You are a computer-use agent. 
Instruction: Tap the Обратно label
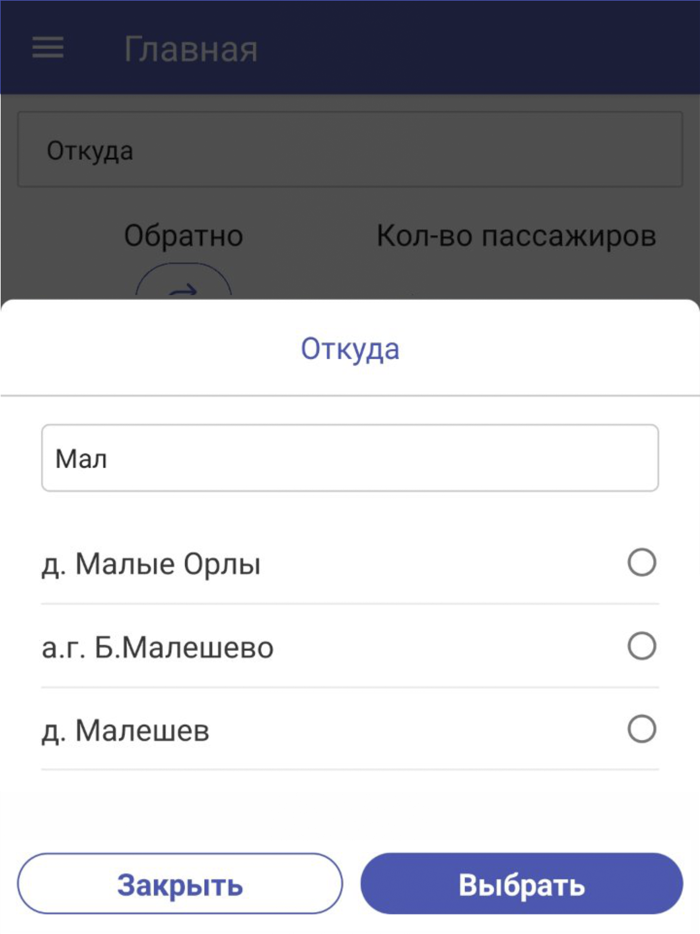coord(183,236)
